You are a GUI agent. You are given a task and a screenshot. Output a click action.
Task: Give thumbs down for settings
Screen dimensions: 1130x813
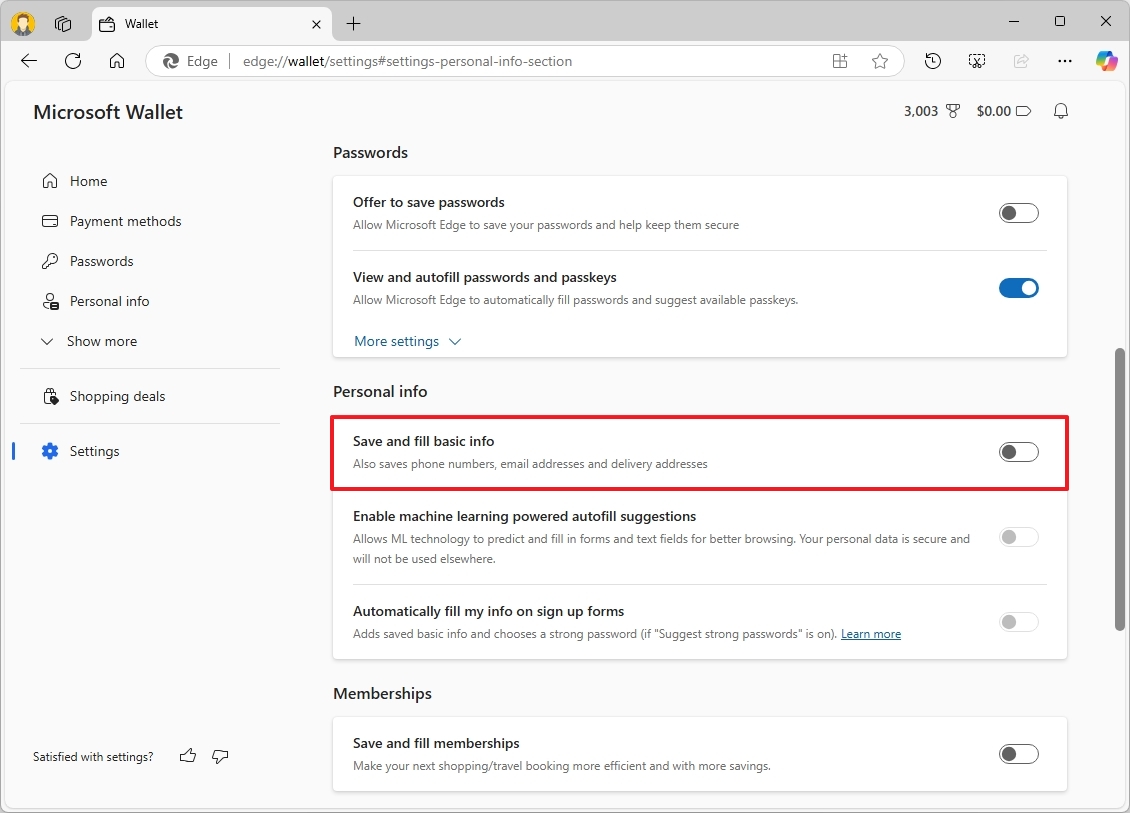coord(221,756)
